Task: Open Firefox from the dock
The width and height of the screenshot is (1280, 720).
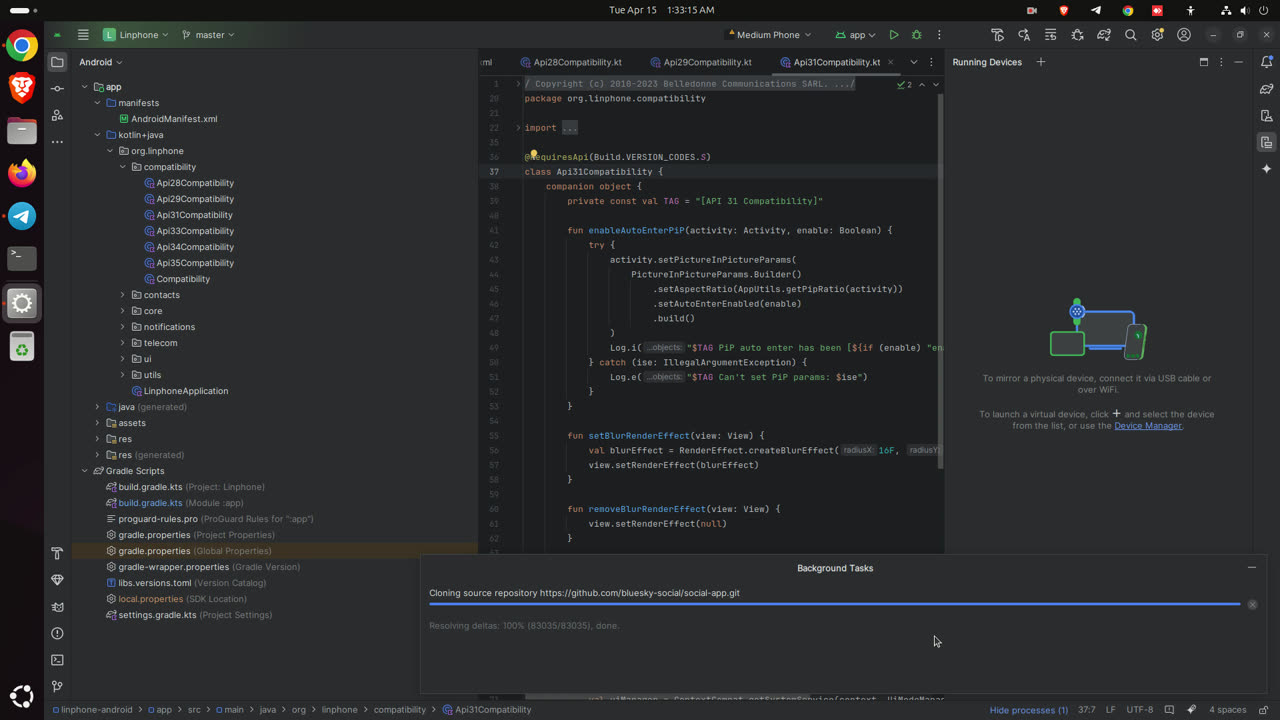Action: [x=22, y=173]
